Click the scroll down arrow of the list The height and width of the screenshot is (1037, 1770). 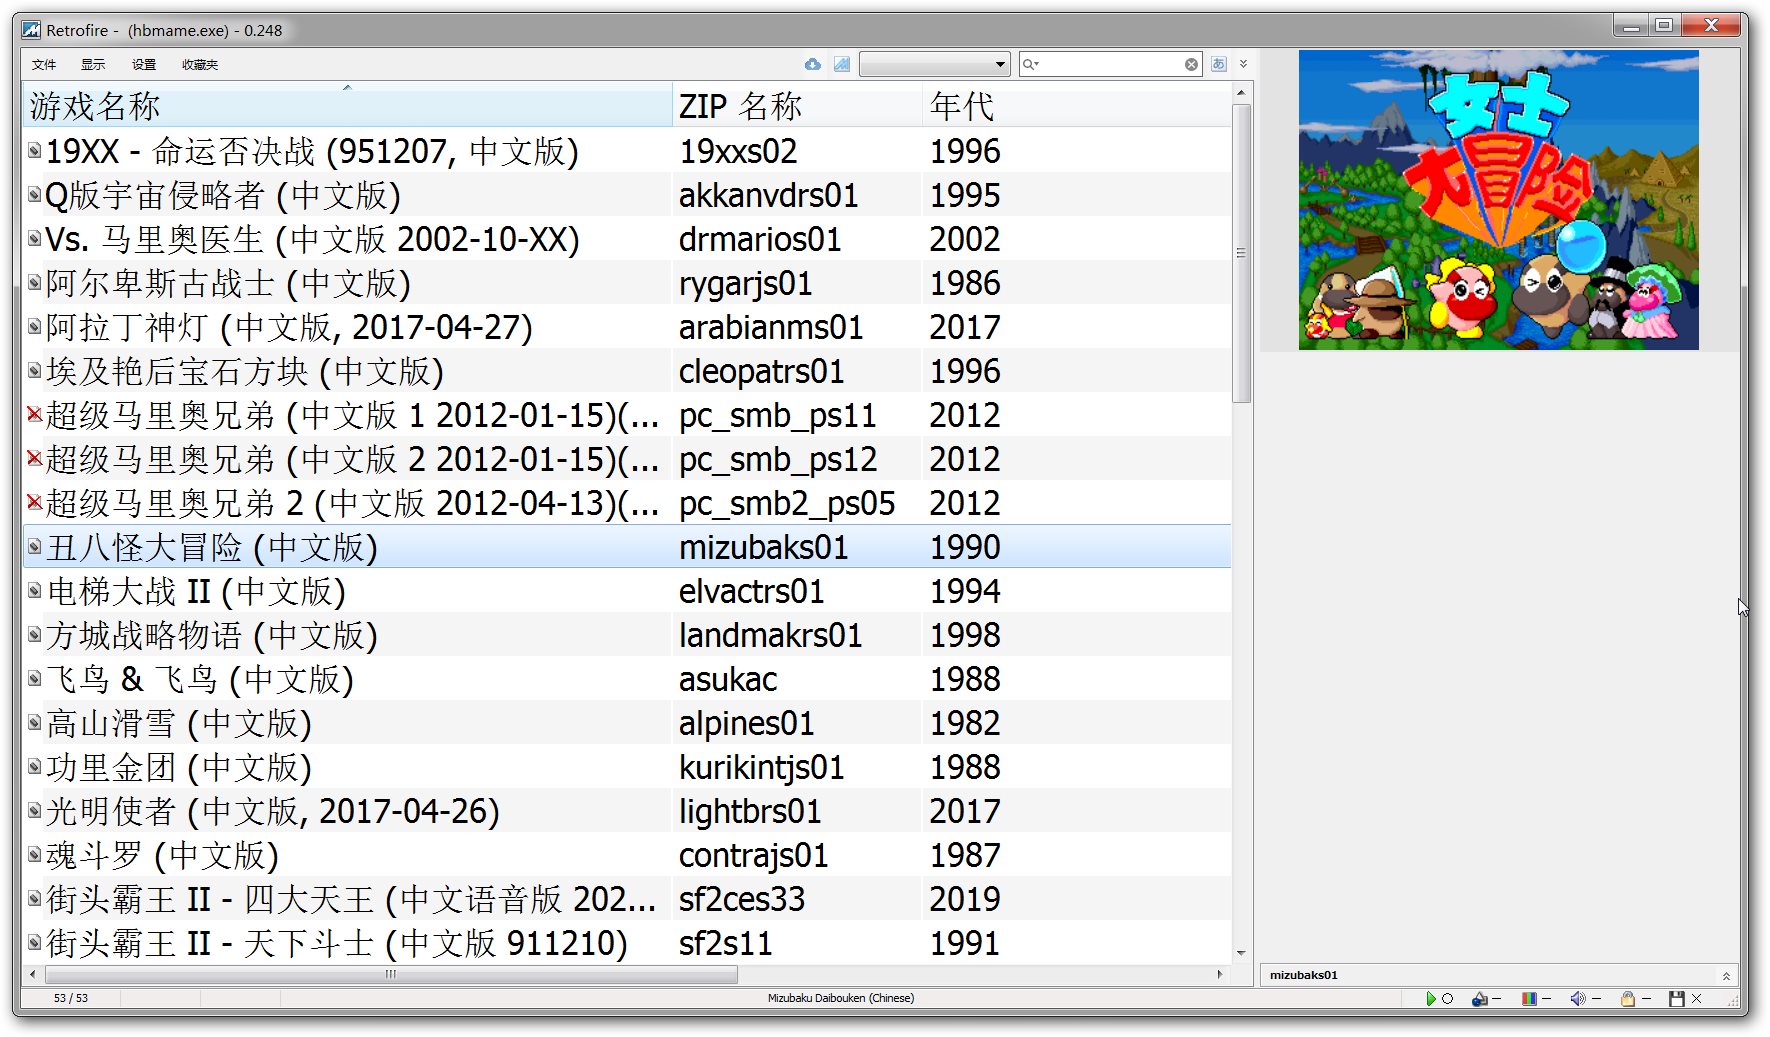(x=1241, y=953)
